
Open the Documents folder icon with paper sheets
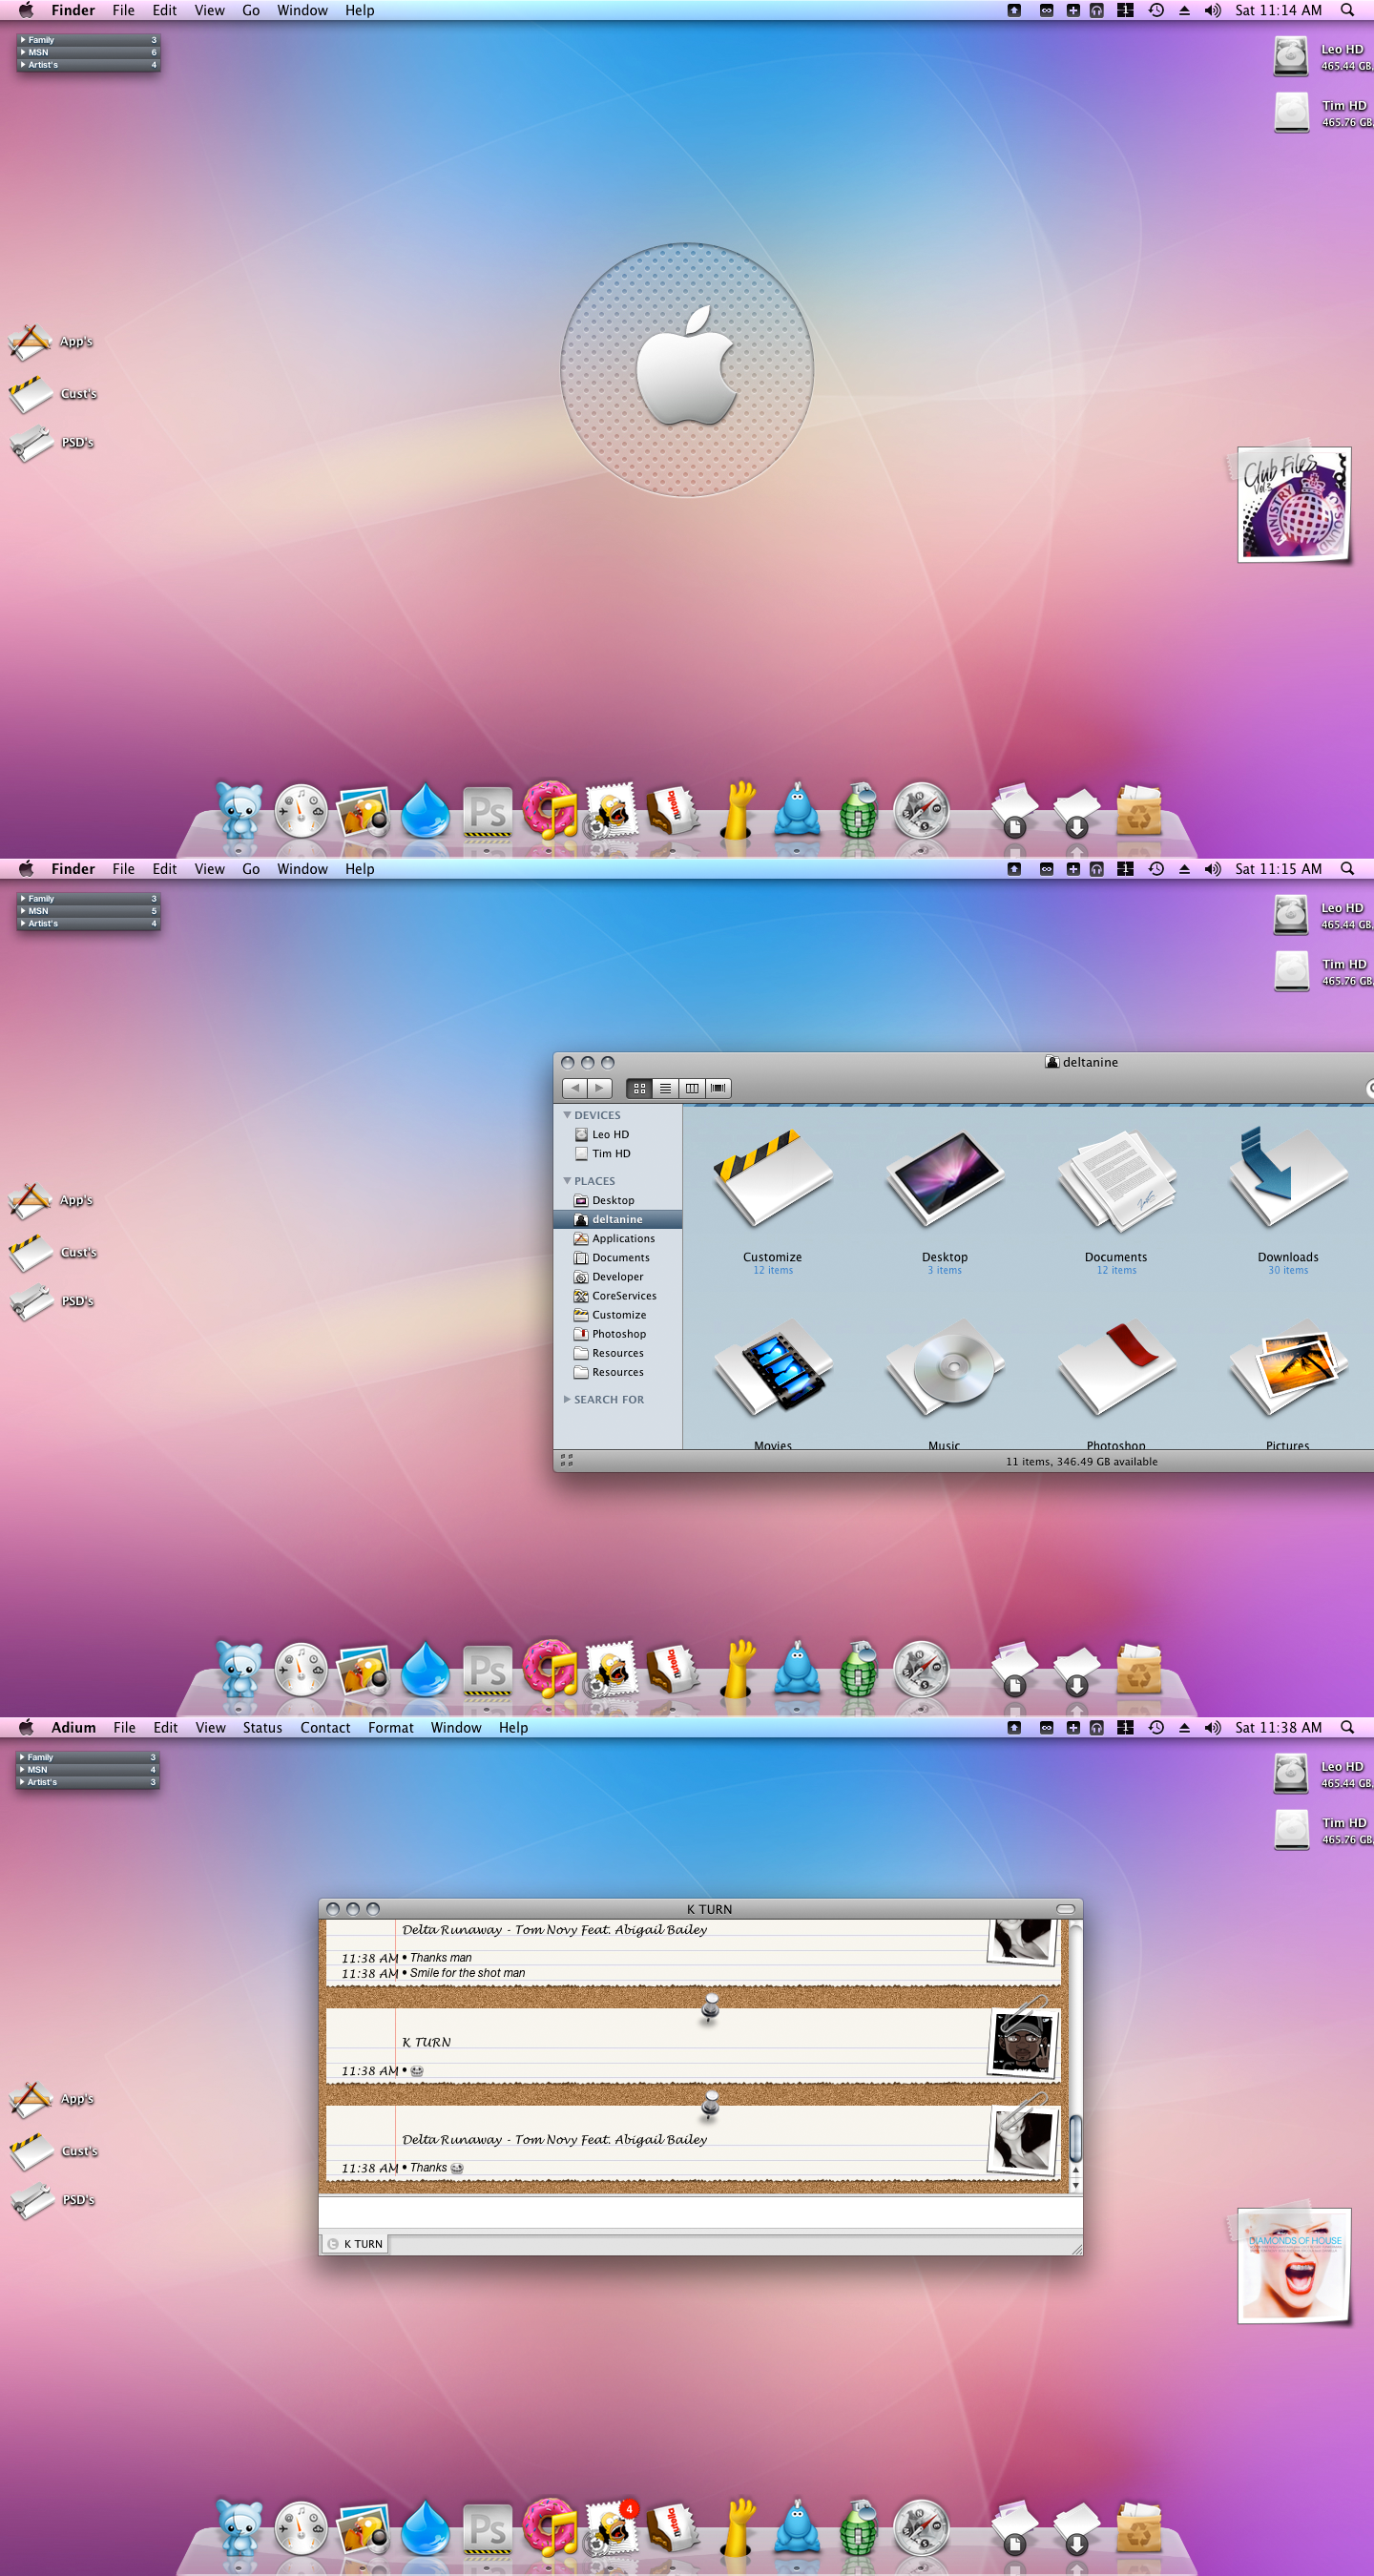pyautogui.click(x=1116, y=1181)
